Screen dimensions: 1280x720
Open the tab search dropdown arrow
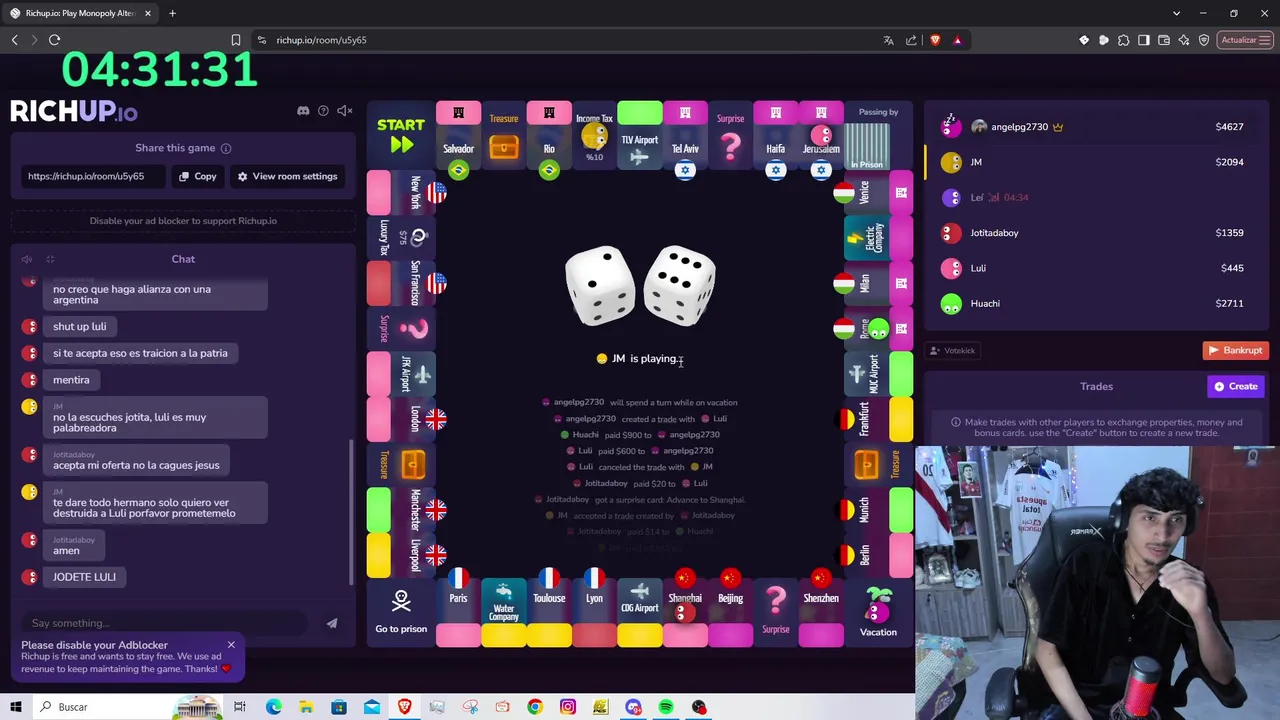pyautogui.click(x=1176, y=13)
